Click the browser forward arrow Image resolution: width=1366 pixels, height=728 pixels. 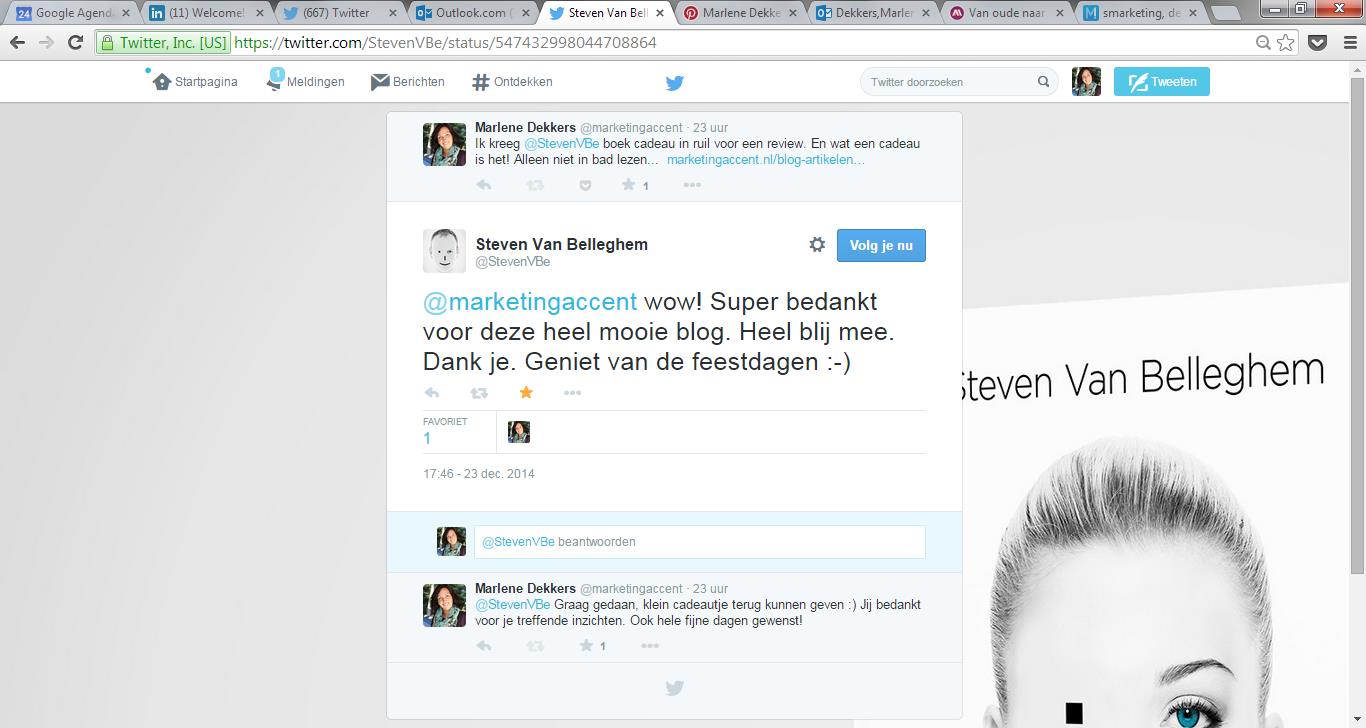click(46, 43)
